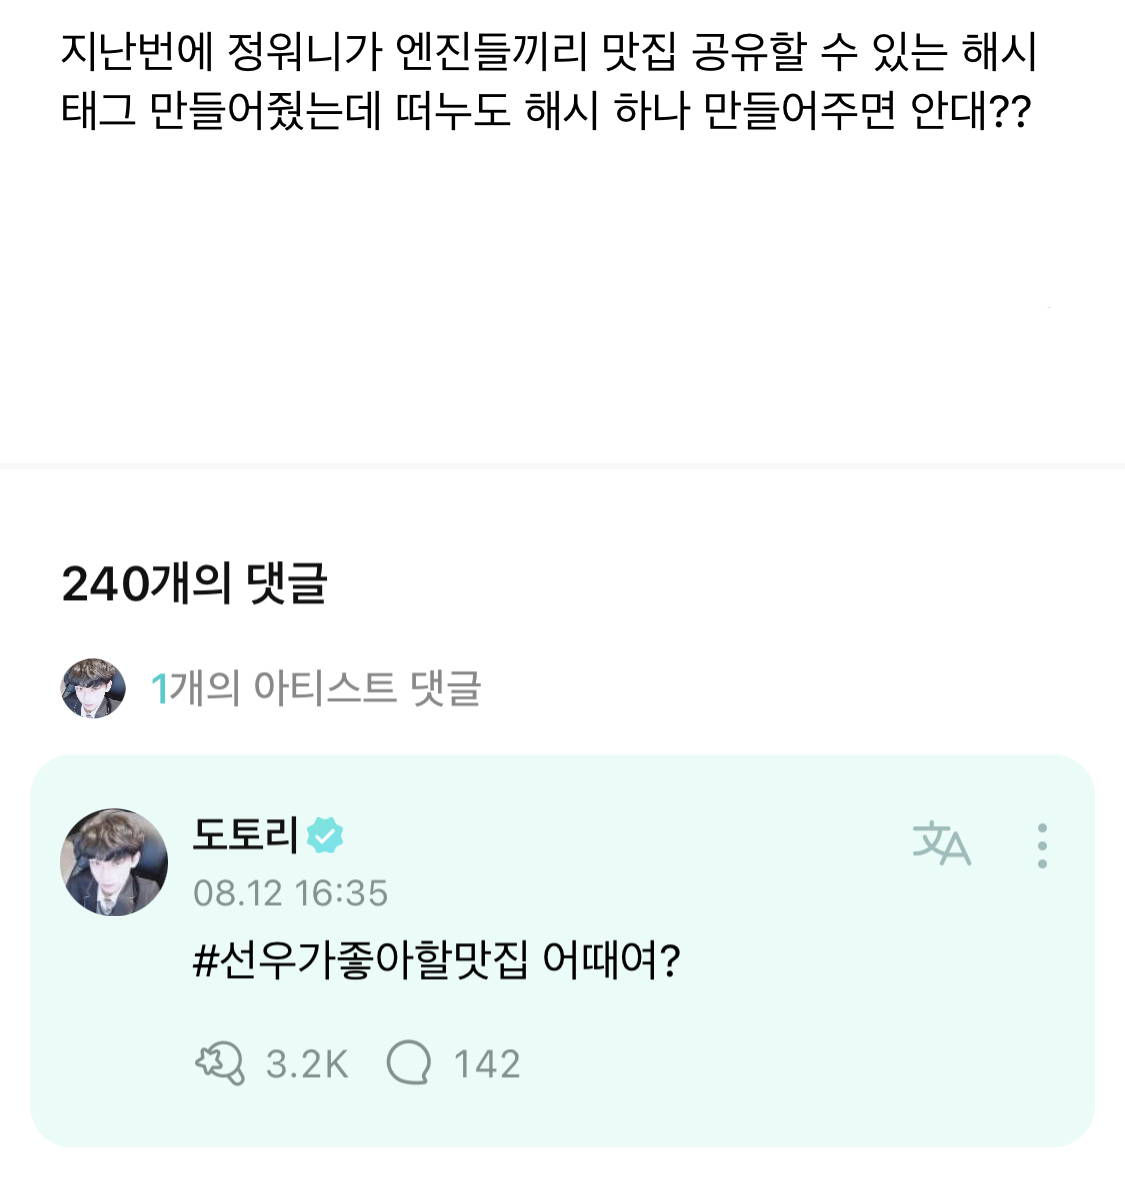
Task: Filter by 1개의 아티스트 댓글
Action: [316, 688]
